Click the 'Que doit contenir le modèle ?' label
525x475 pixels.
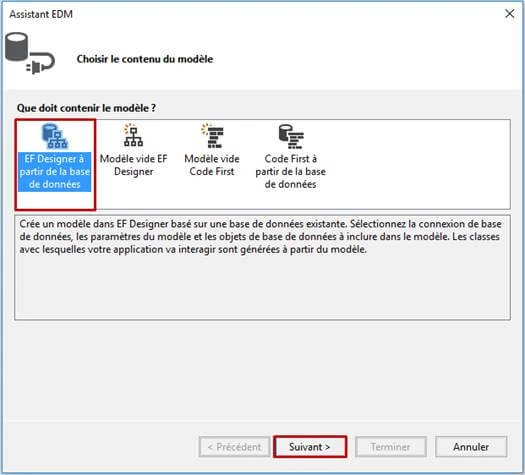click(x=86, y=108)
